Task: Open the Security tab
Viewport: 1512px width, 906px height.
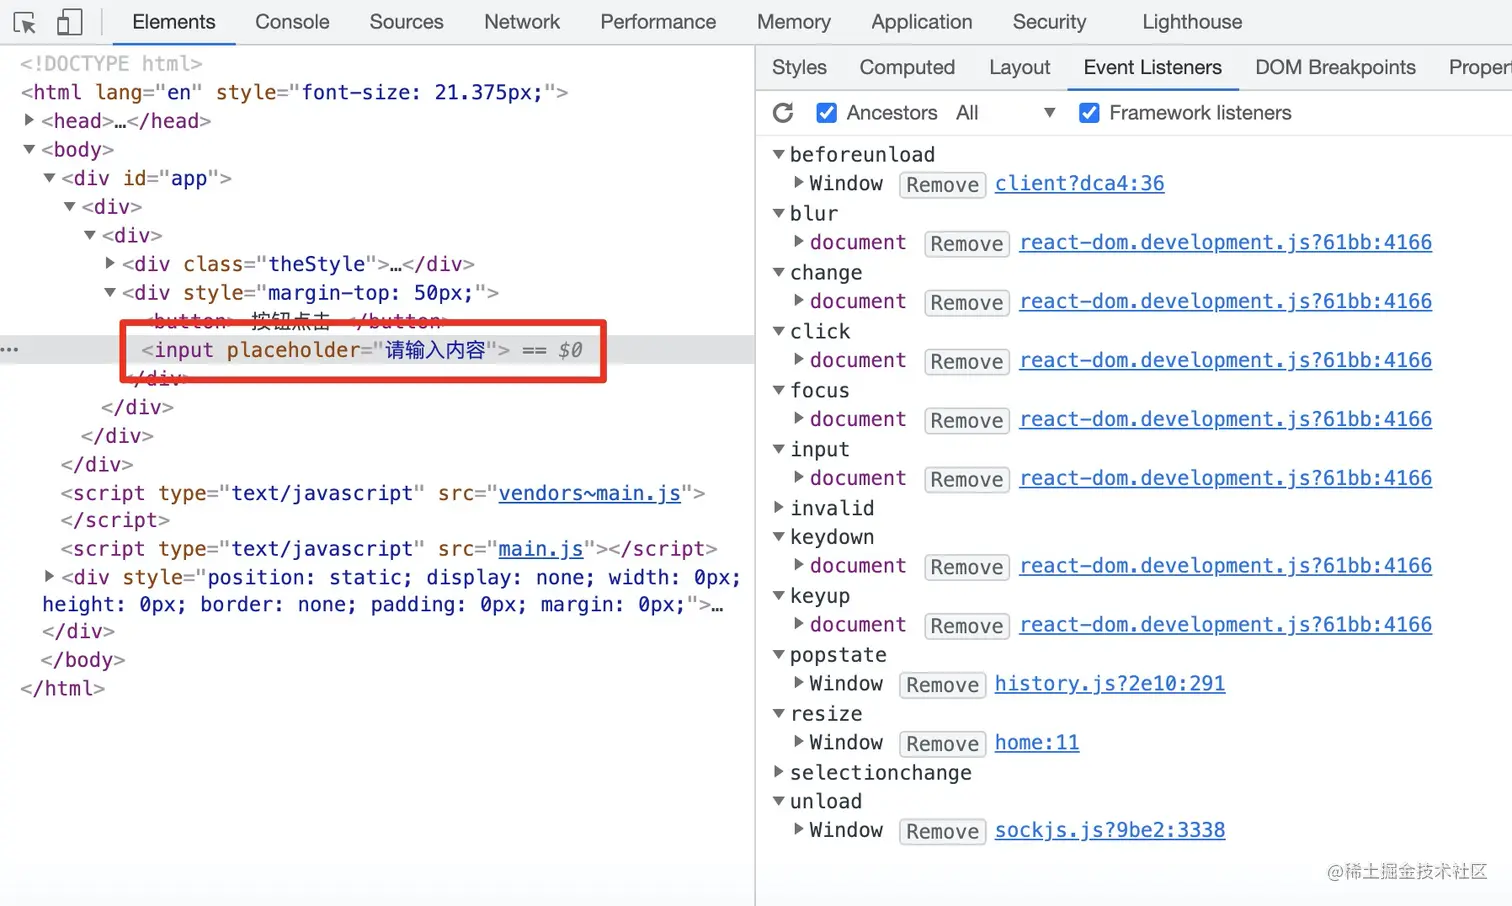Action: click(x=1049, y=22)
